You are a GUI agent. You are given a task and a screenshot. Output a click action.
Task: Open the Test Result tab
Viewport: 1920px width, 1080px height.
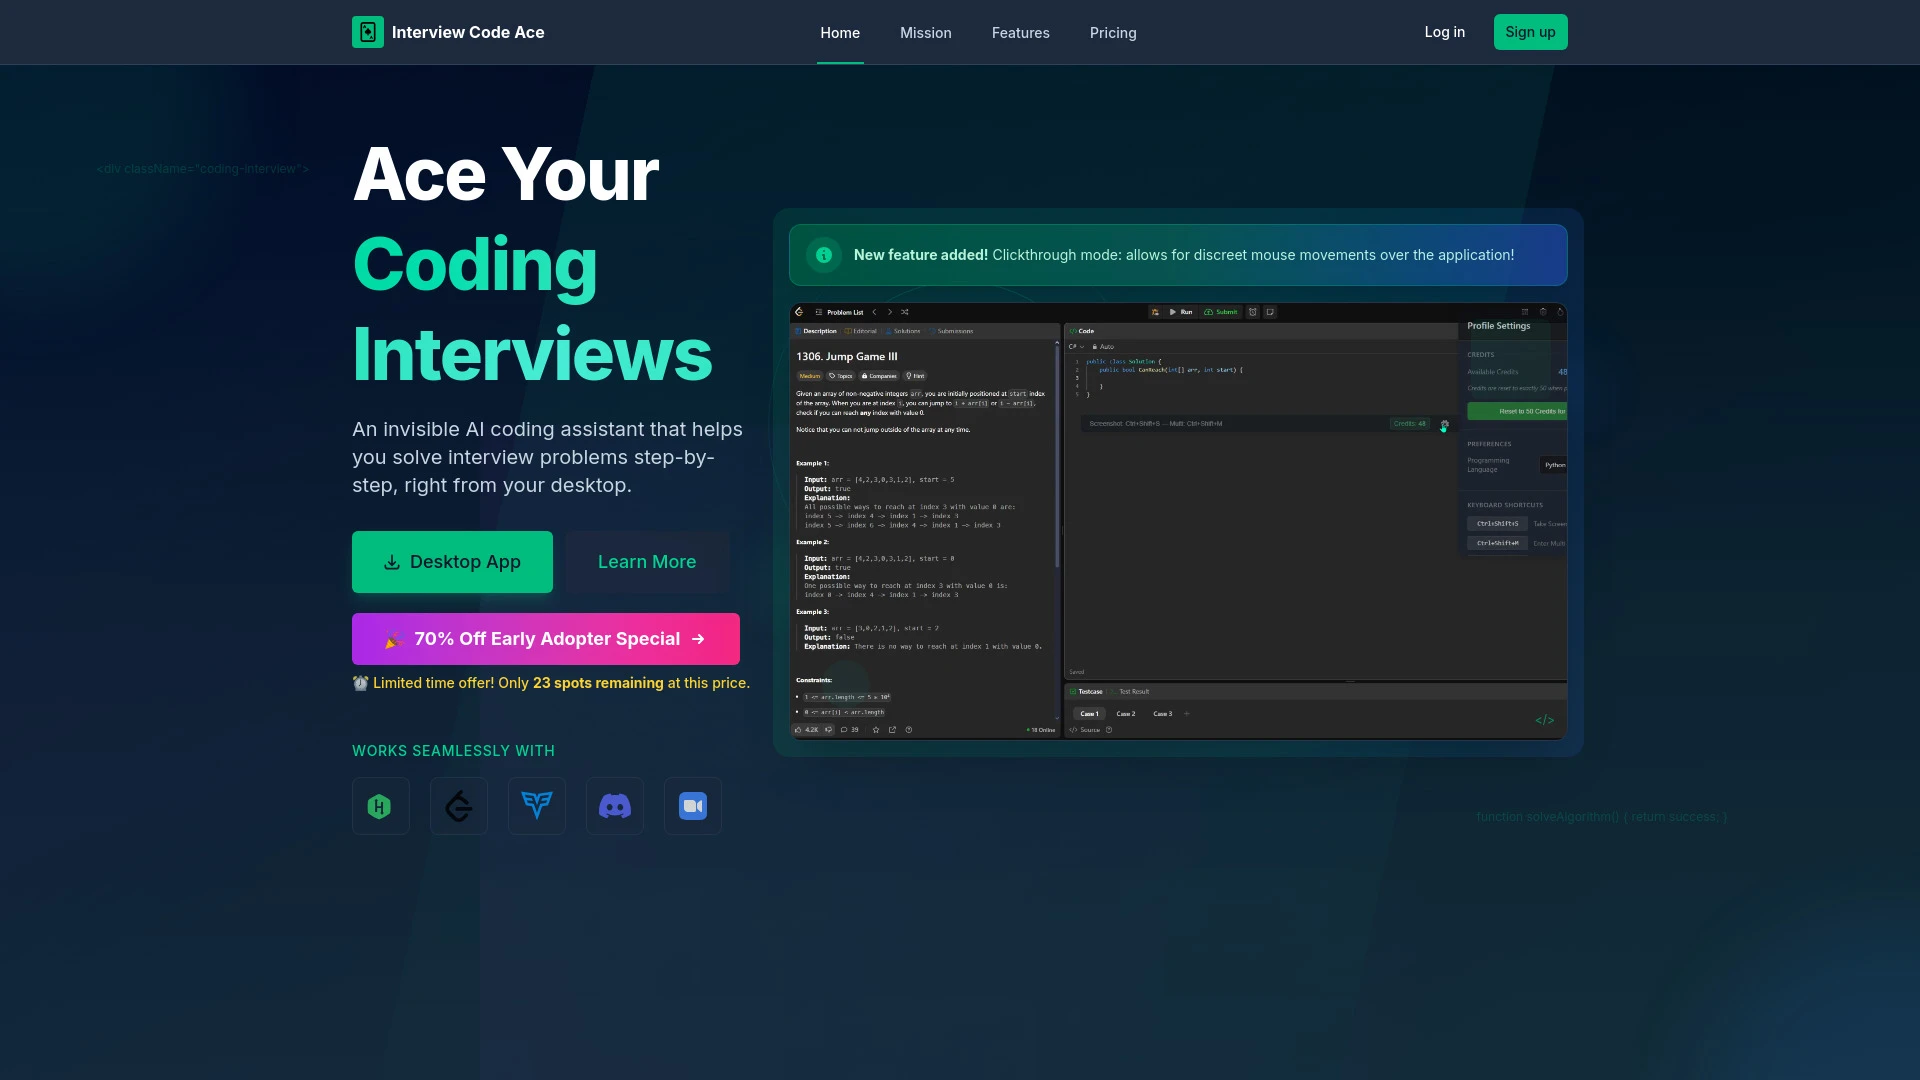coord(1135,691)
